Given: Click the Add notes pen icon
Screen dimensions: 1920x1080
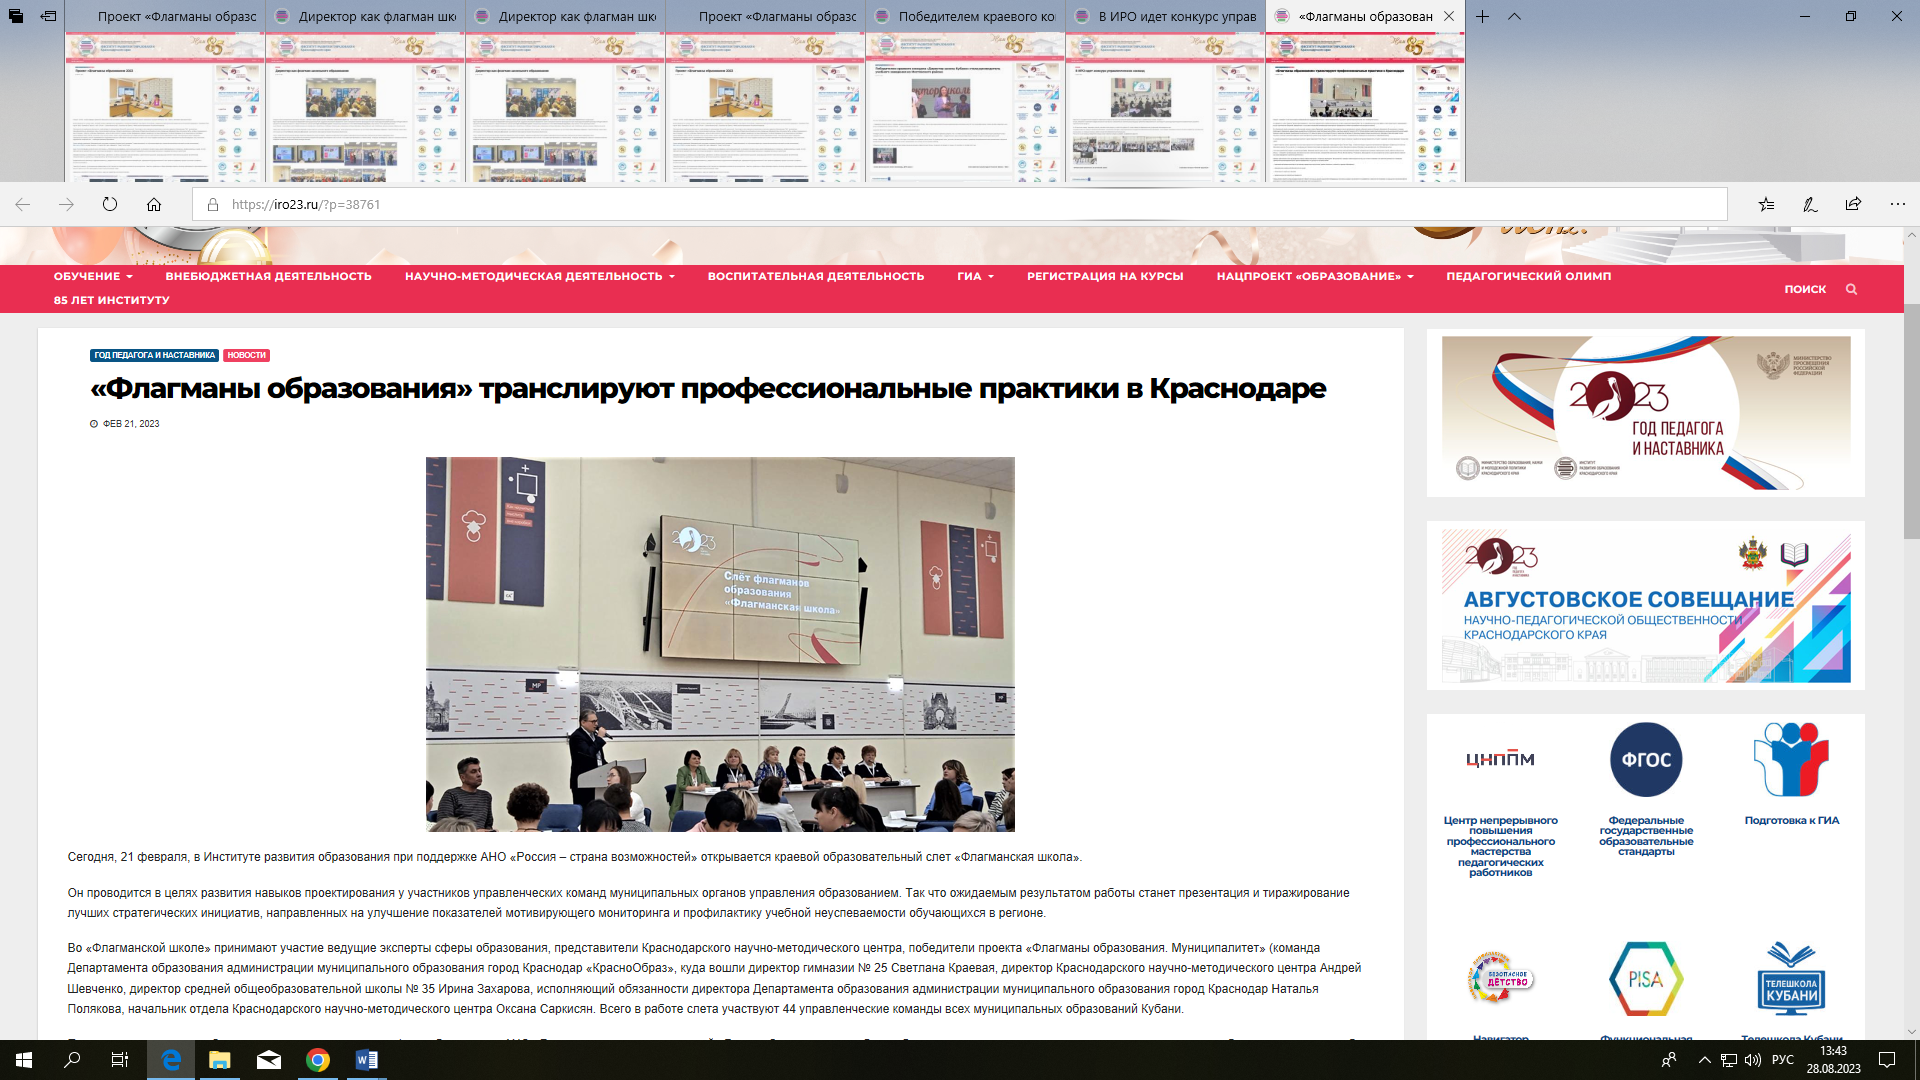Looking at the screenshot, I should (1810, 204).
